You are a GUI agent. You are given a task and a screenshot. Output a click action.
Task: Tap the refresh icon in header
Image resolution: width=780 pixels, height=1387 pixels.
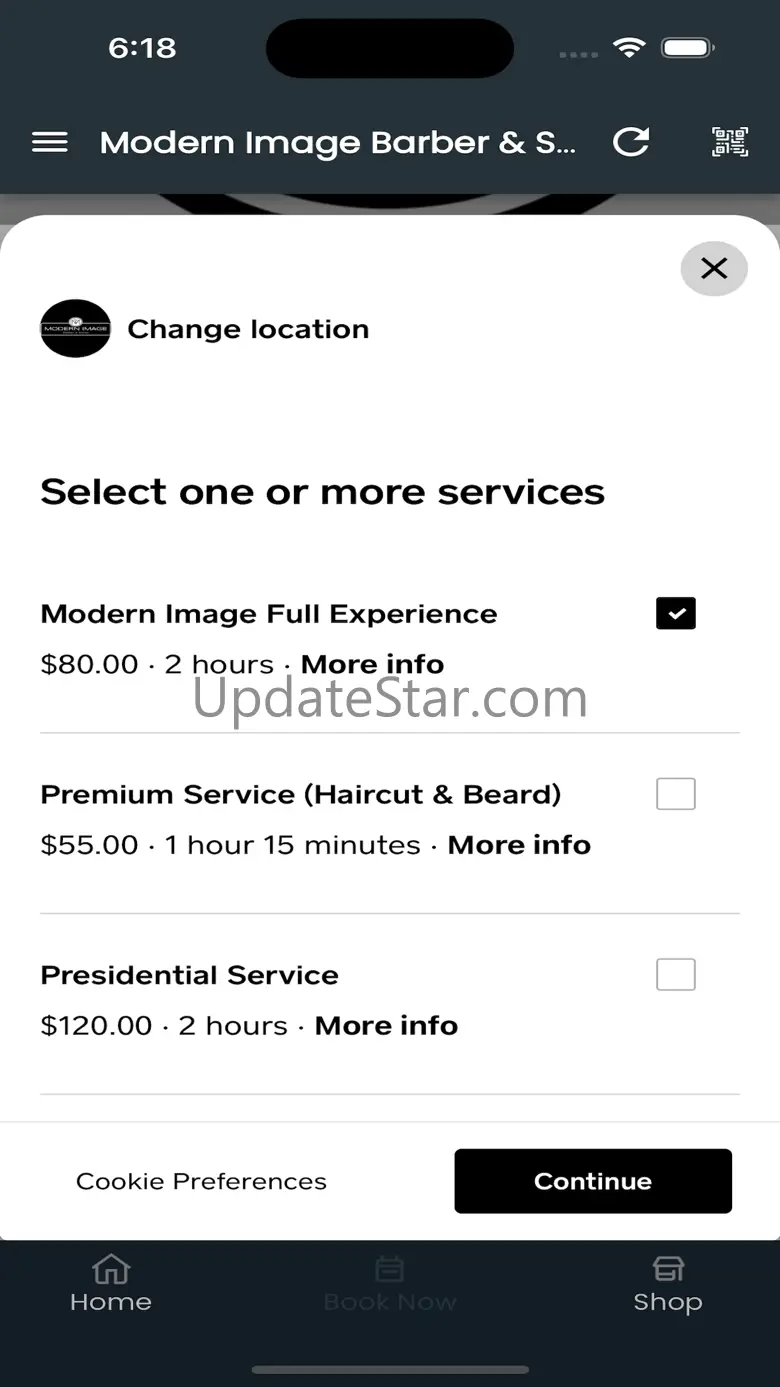tap(631, 143)
